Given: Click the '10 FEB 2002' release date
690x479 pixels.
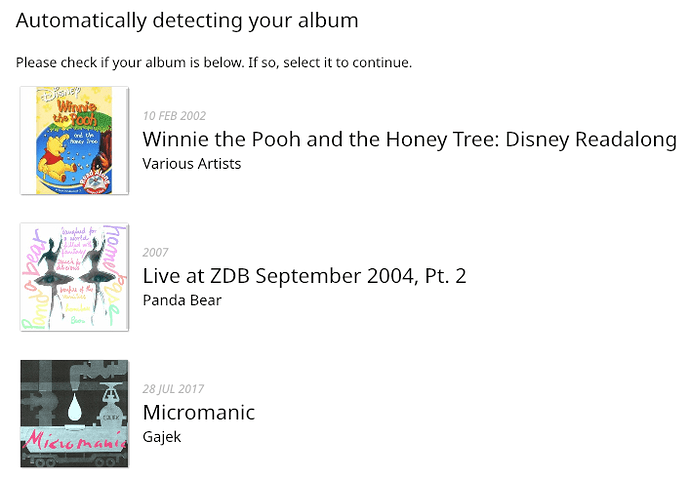Looking at the screenshot, I should [175, 116].
